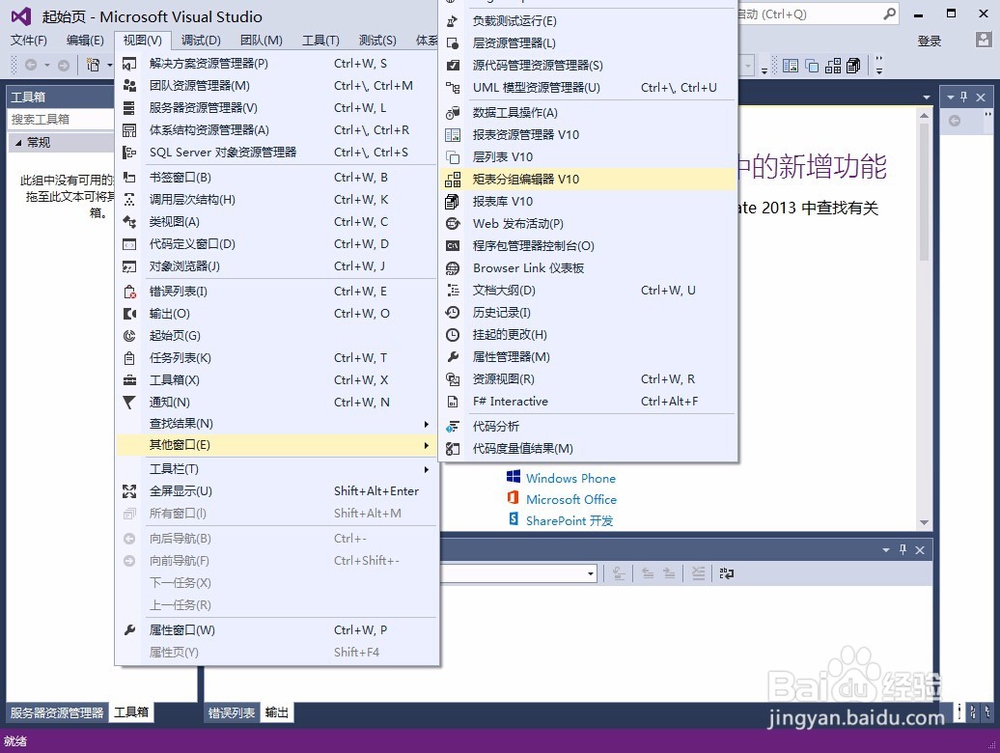The height and width of the screenshot is (753, 1000).
Task: Select 起始页(G) menu entry
Action: tap(276, 336)
